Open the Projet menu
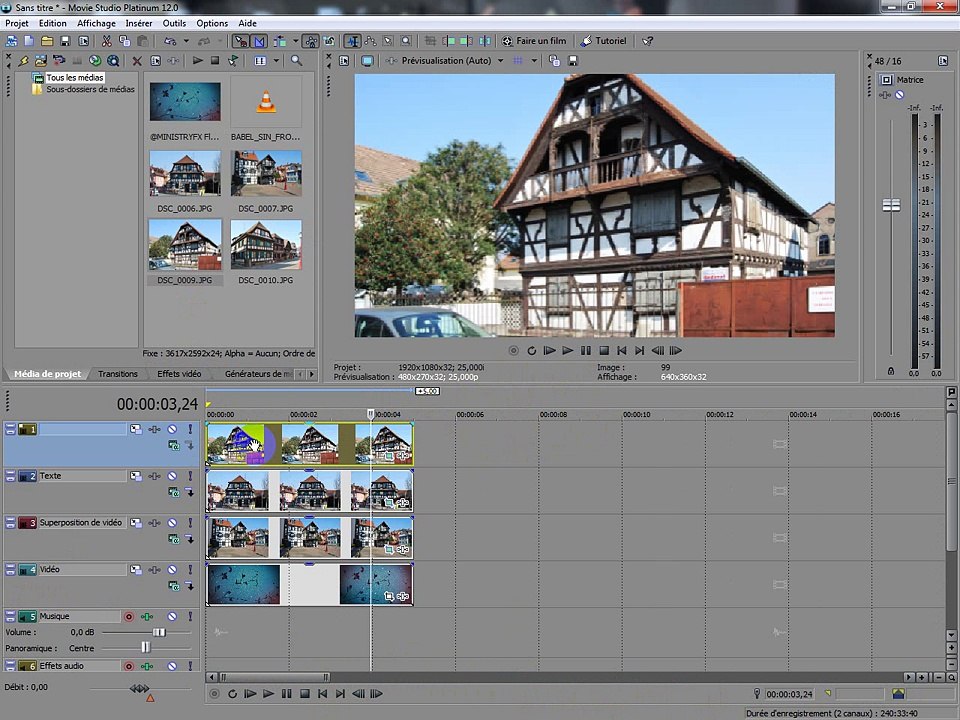The height and width of the screenshot is (720, 960). point(17,23)
